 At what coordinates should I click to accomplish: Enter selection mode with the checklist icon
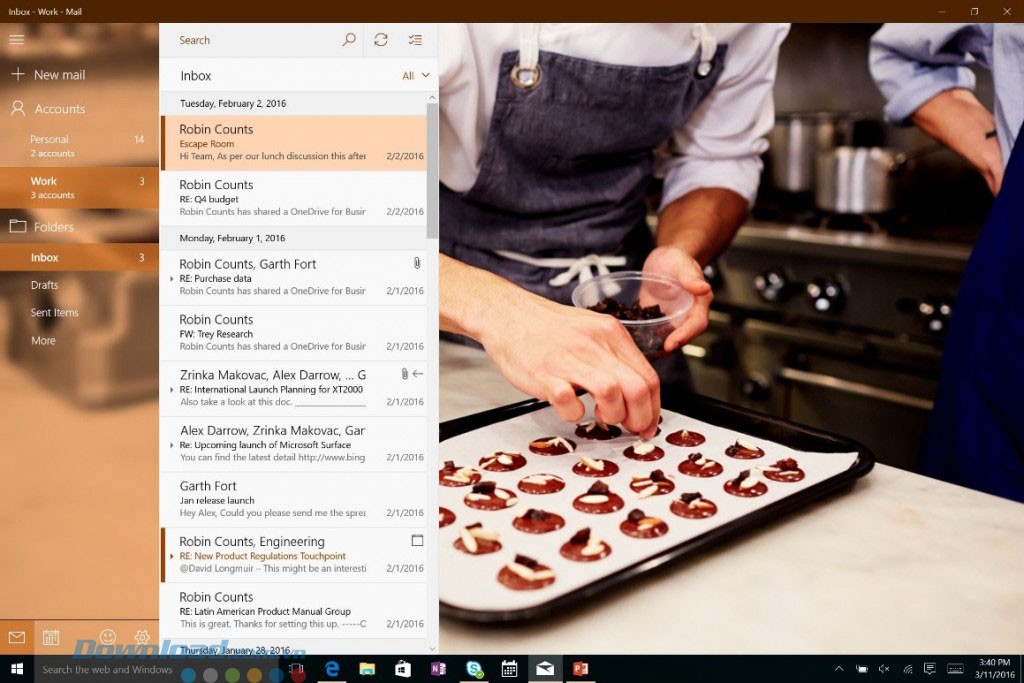(415, 40)
